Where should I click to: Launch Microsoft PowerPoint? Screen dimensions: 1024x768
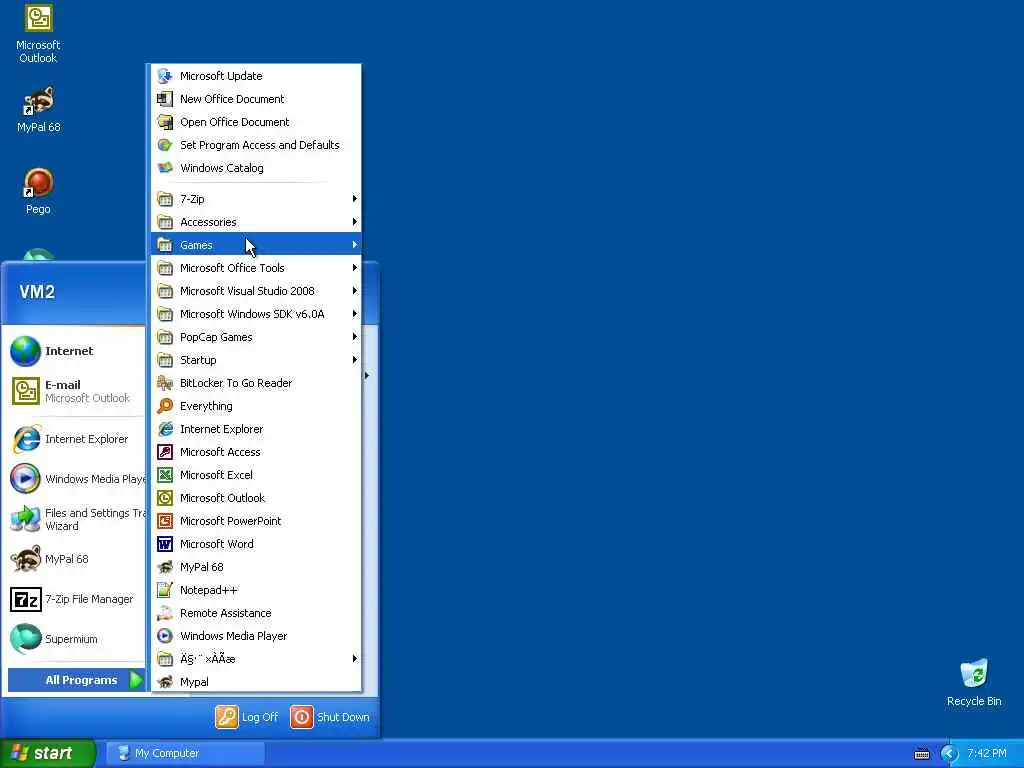[256, 521]
